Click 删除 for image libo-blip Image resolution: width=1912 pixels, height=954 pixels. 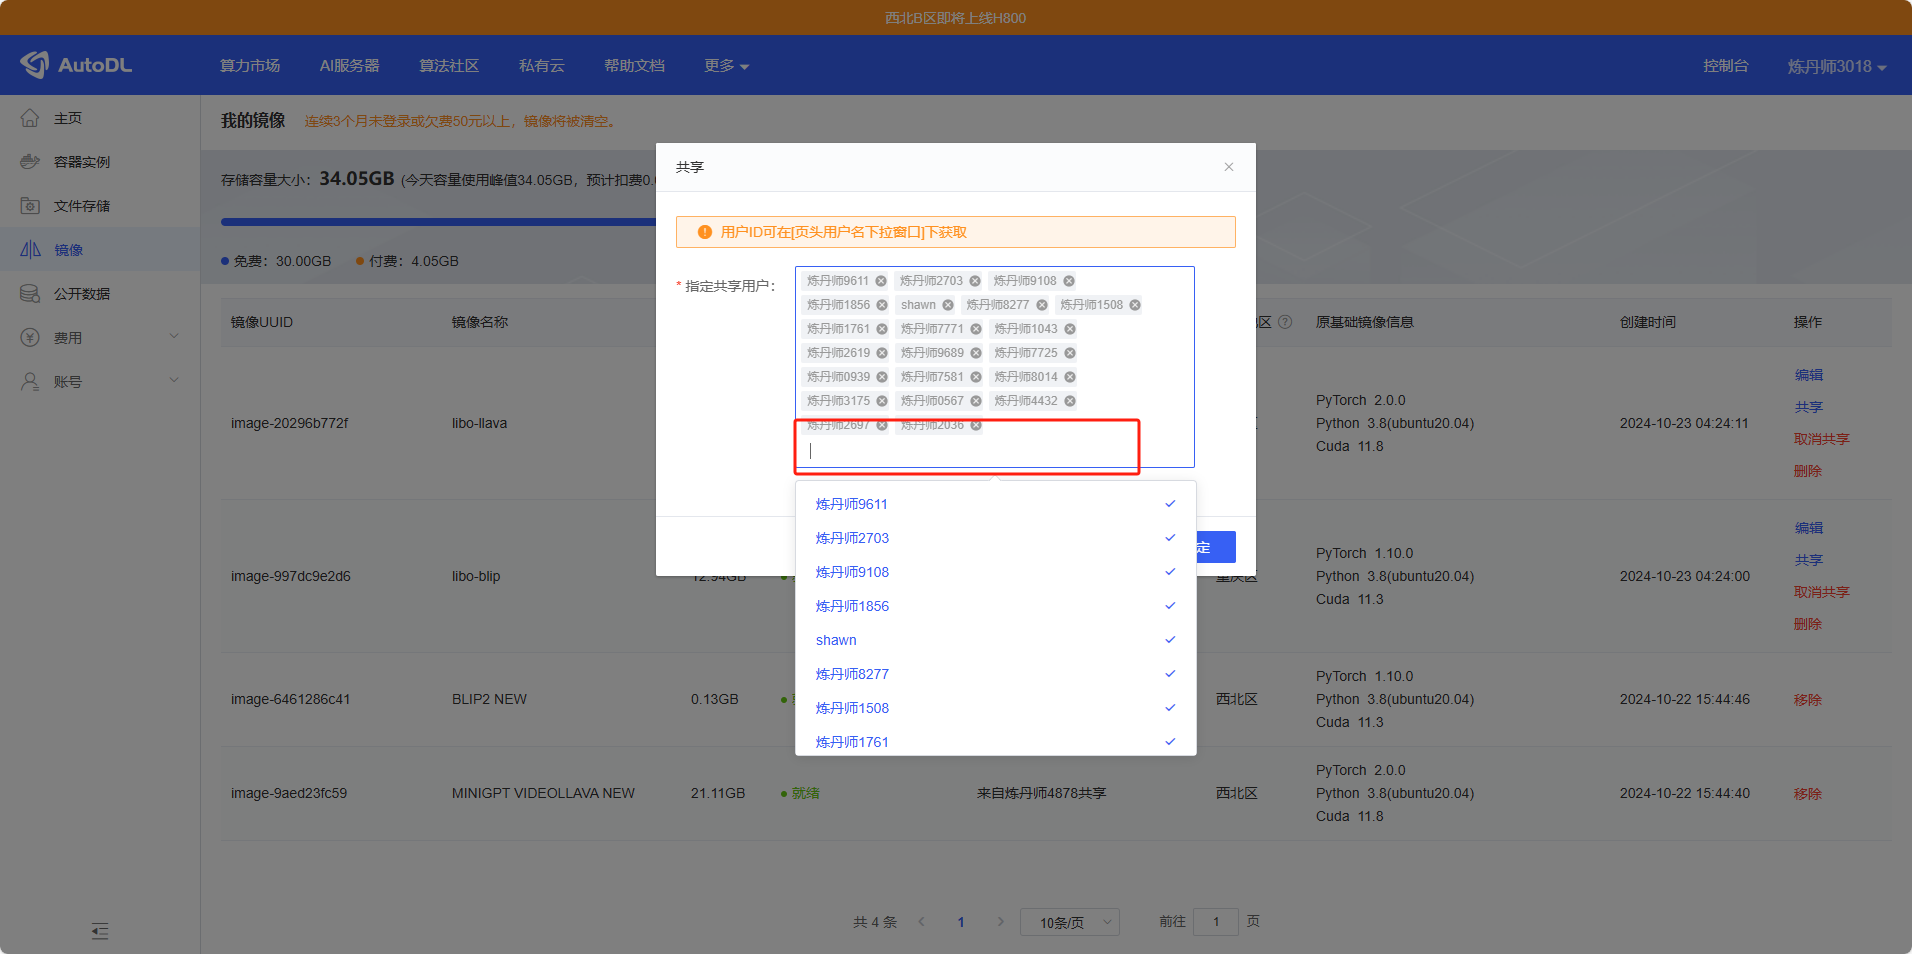[1808, 624]
